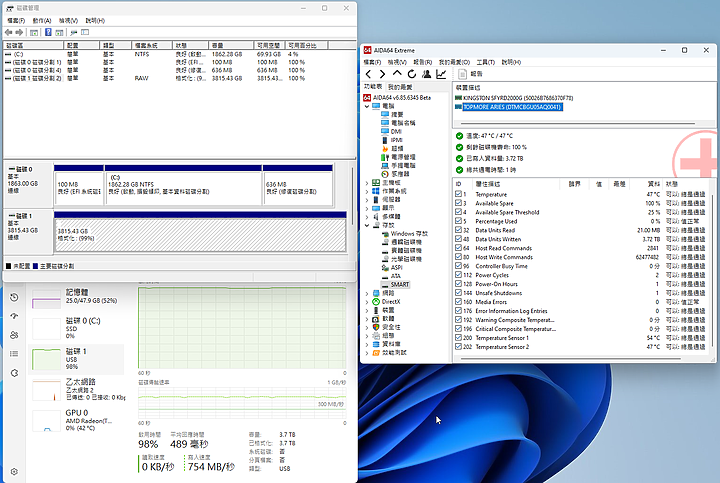Toggle Data Units Written checkbox
This screenshot has height=483, width=720.
tap(458, 239)
